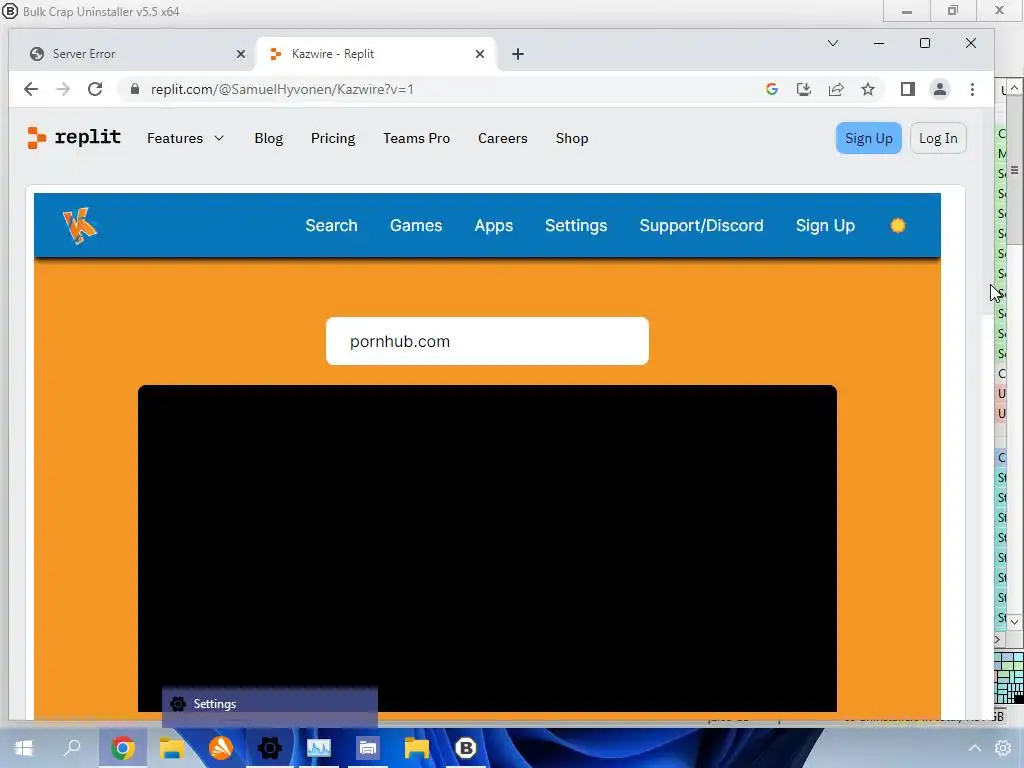1024x768 pixels.
Task: Click the install app icon in address bar
Action: coord(804,89)
